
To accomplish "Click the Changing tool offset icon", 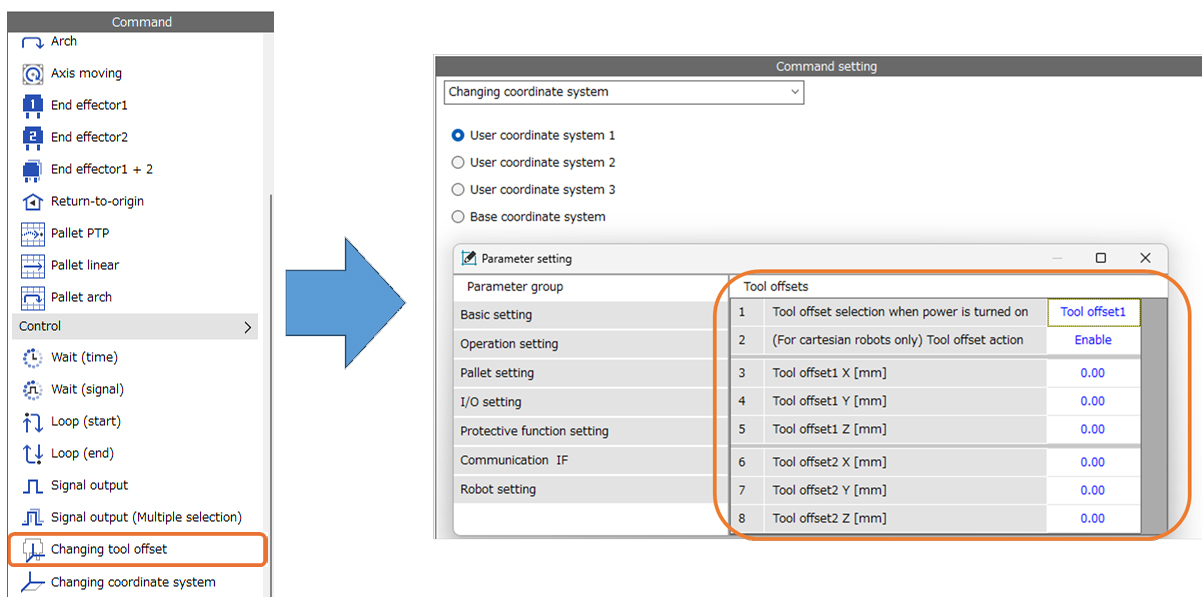I will [33, 550].
